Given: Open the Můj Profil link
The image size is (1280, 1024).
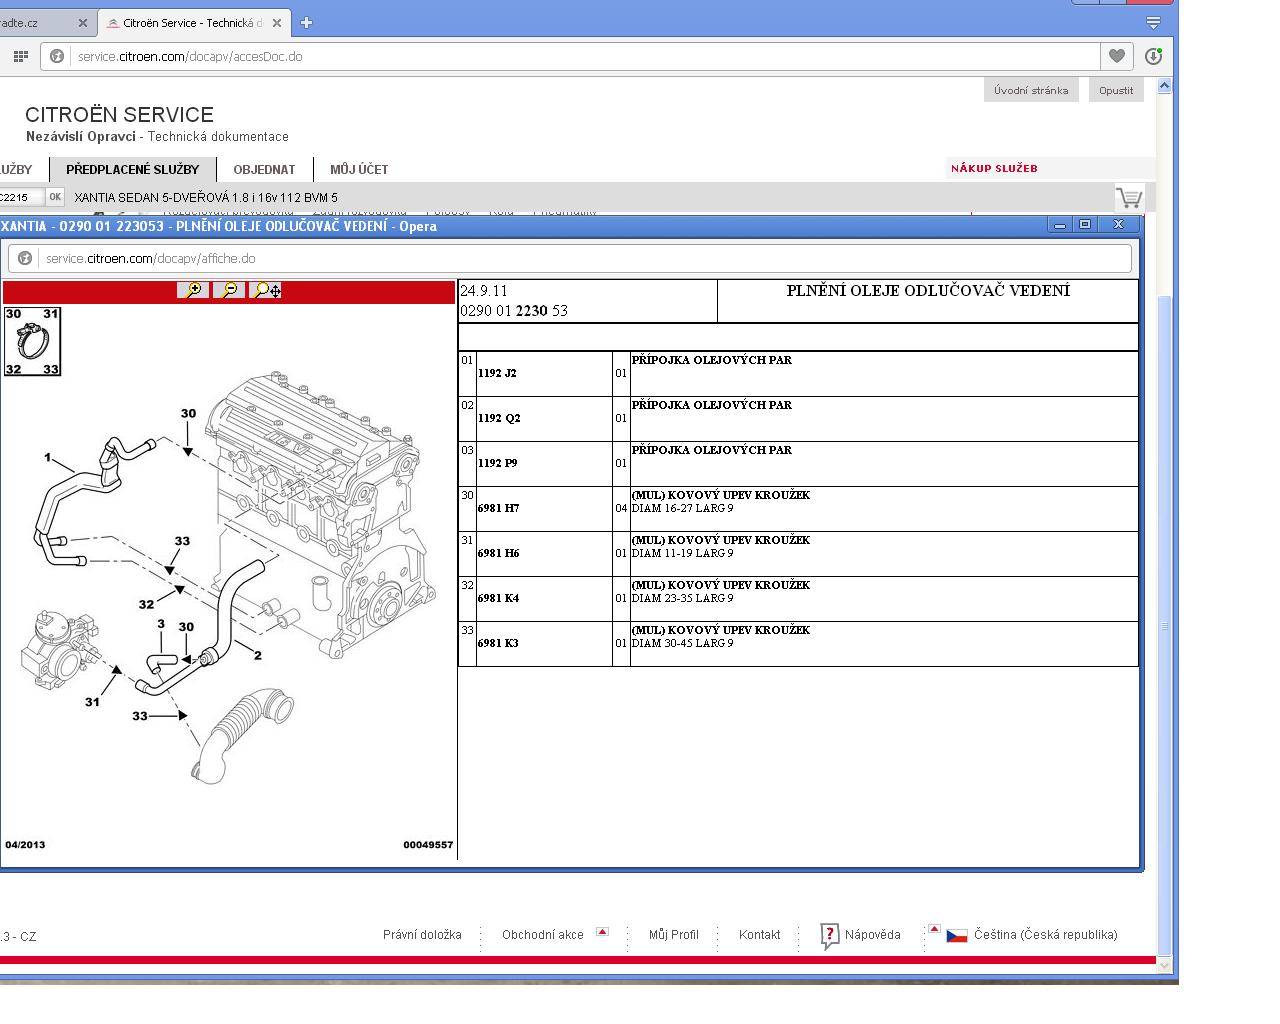Looking at the screenshot, I should point(673,935).
